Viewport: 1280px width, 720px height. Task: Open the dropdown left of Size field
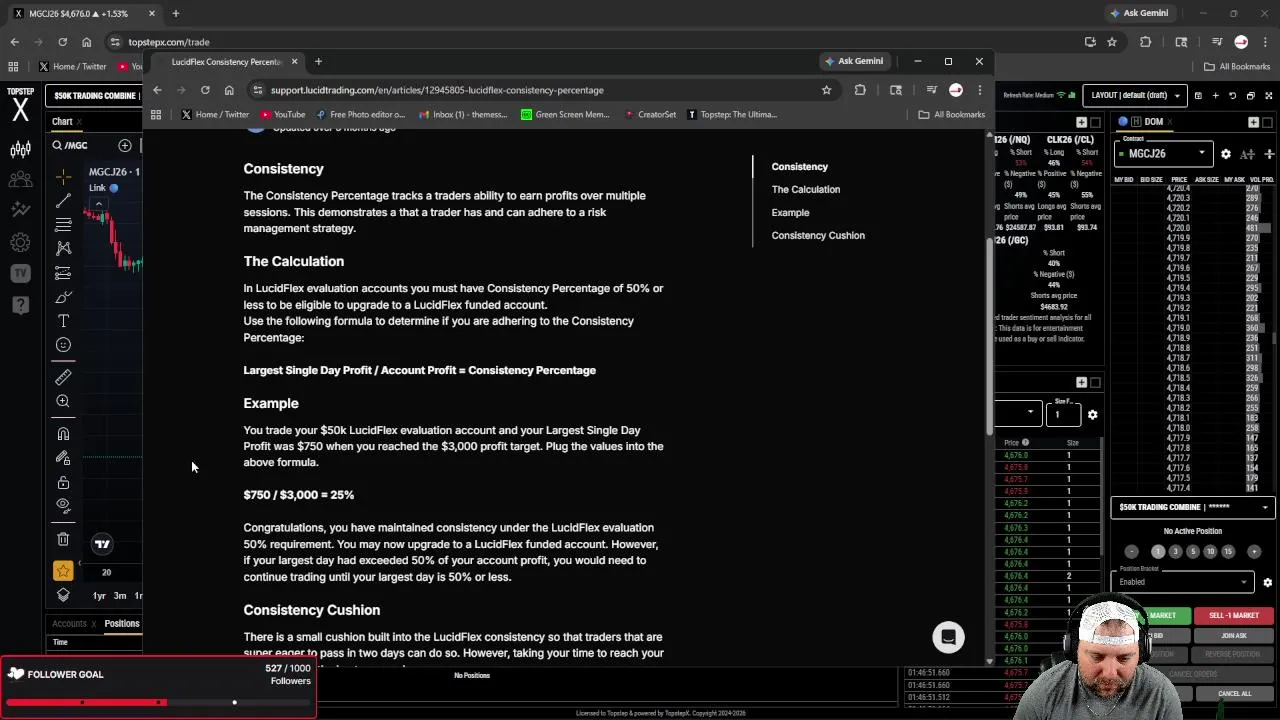click(x=1018, y=413)
